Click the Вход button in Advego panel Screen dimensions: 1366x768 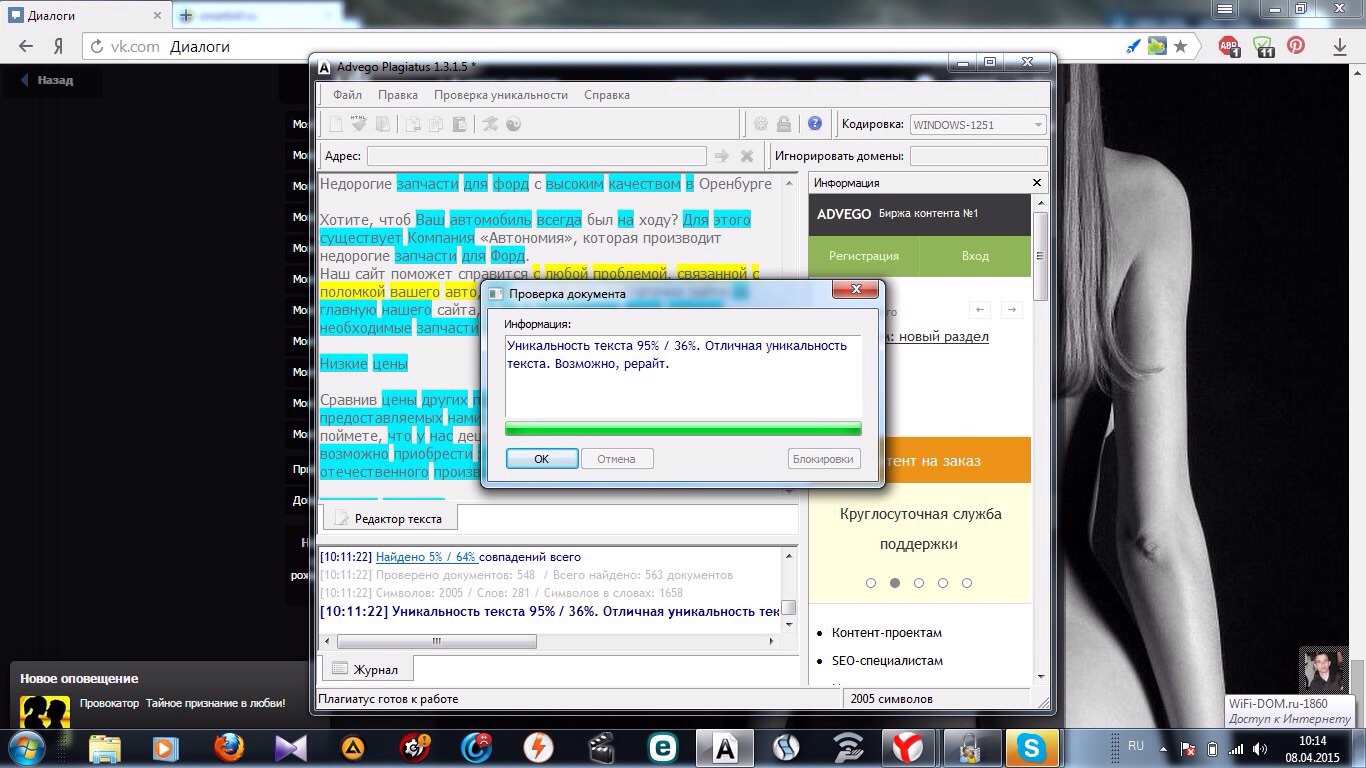(x=975, y=256)
